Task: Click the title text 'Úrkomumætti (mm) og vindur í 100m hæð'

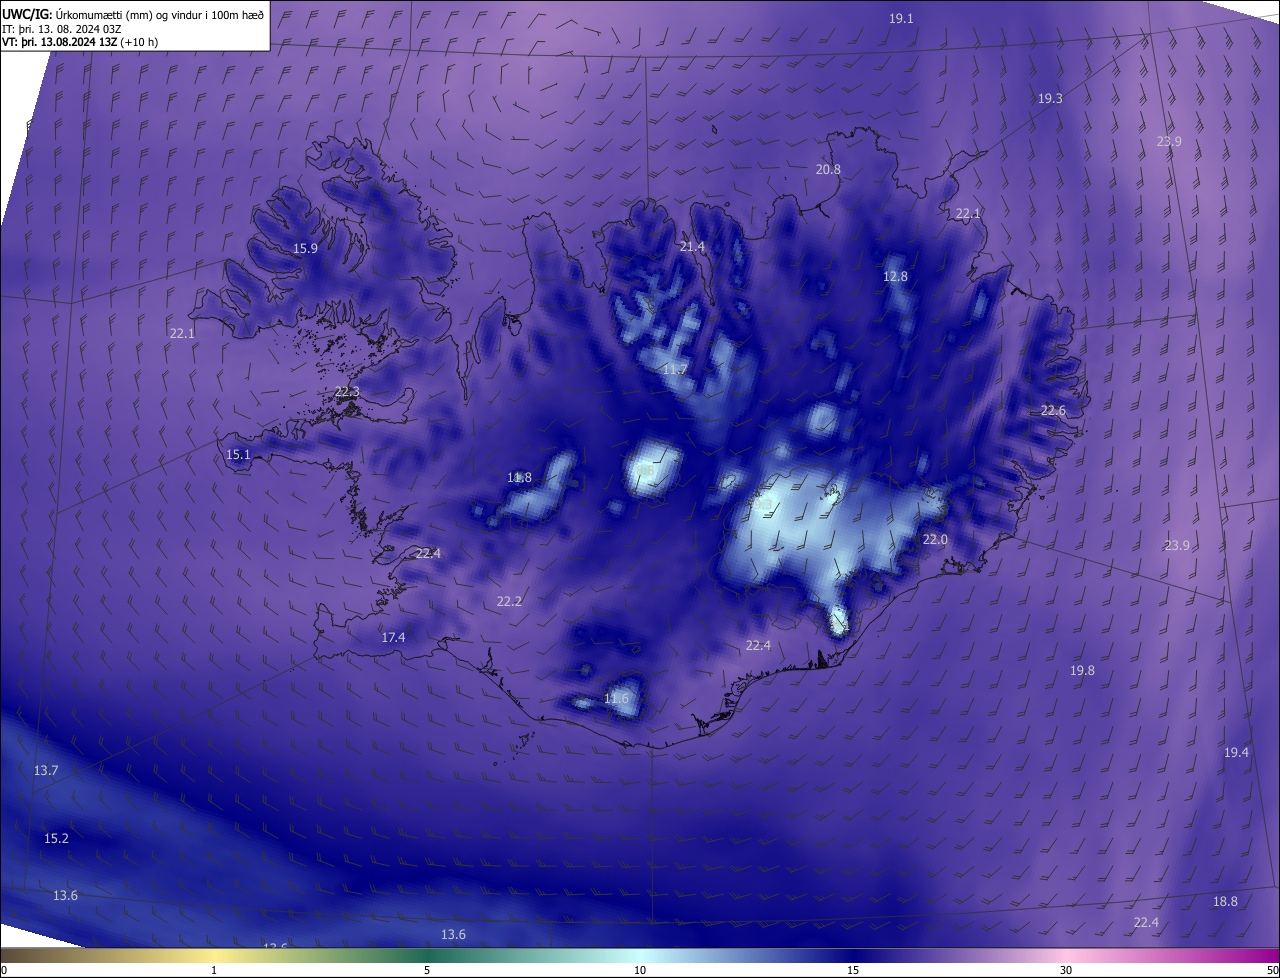Action: 159,14
